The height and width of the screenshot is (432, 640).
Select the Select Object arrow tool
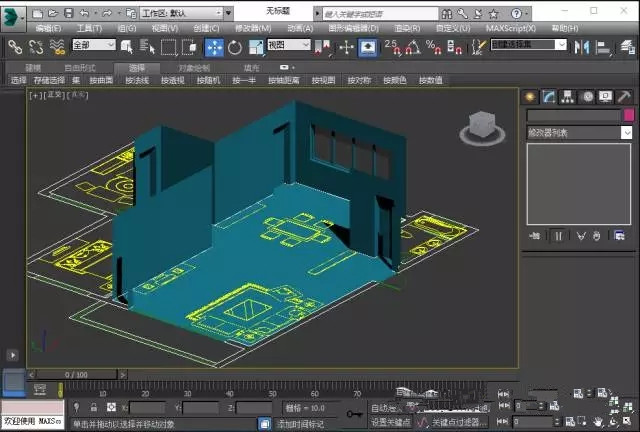(x=127, y=47)
